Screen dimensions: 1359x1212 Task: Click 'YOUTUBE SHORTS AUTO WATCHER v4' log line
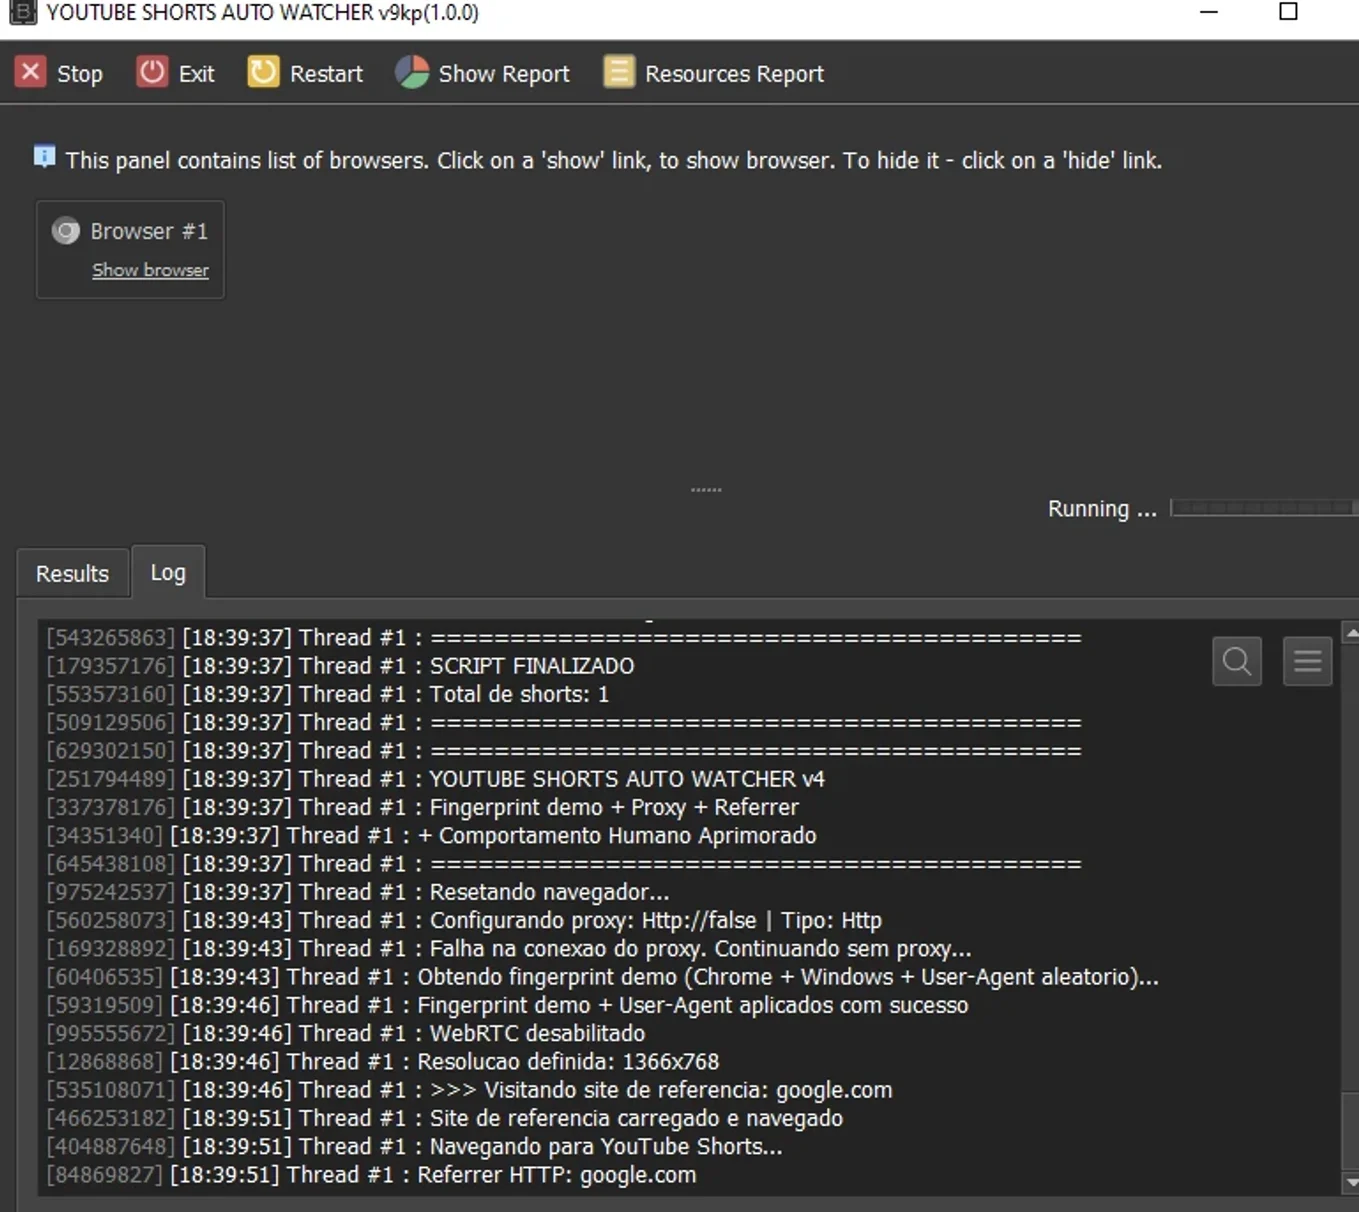627,779
